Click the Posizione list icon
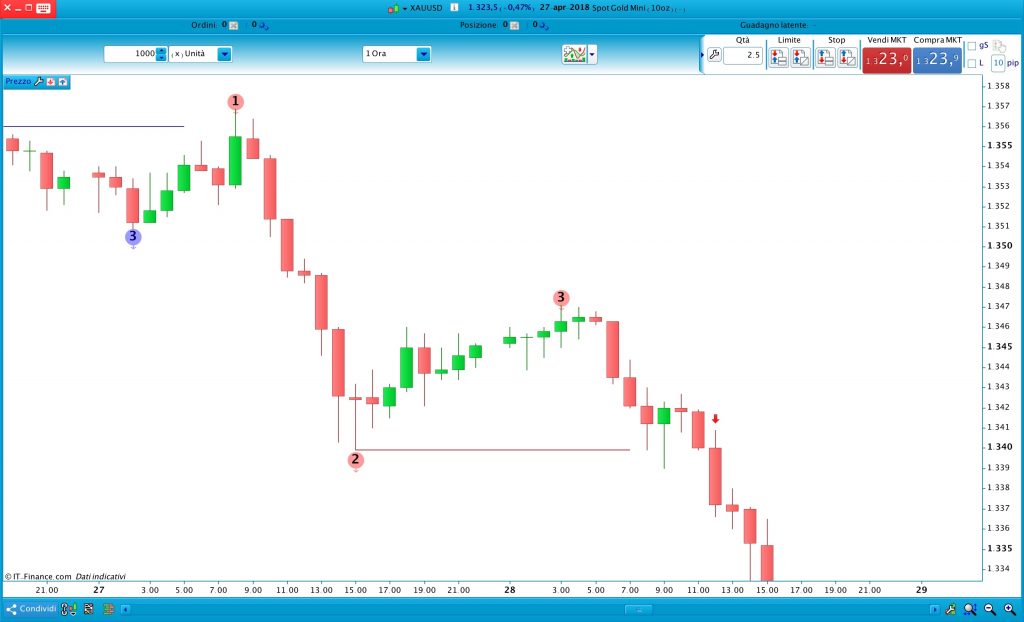The width and height of the screenshot is (1024, 622). point(515,25)
